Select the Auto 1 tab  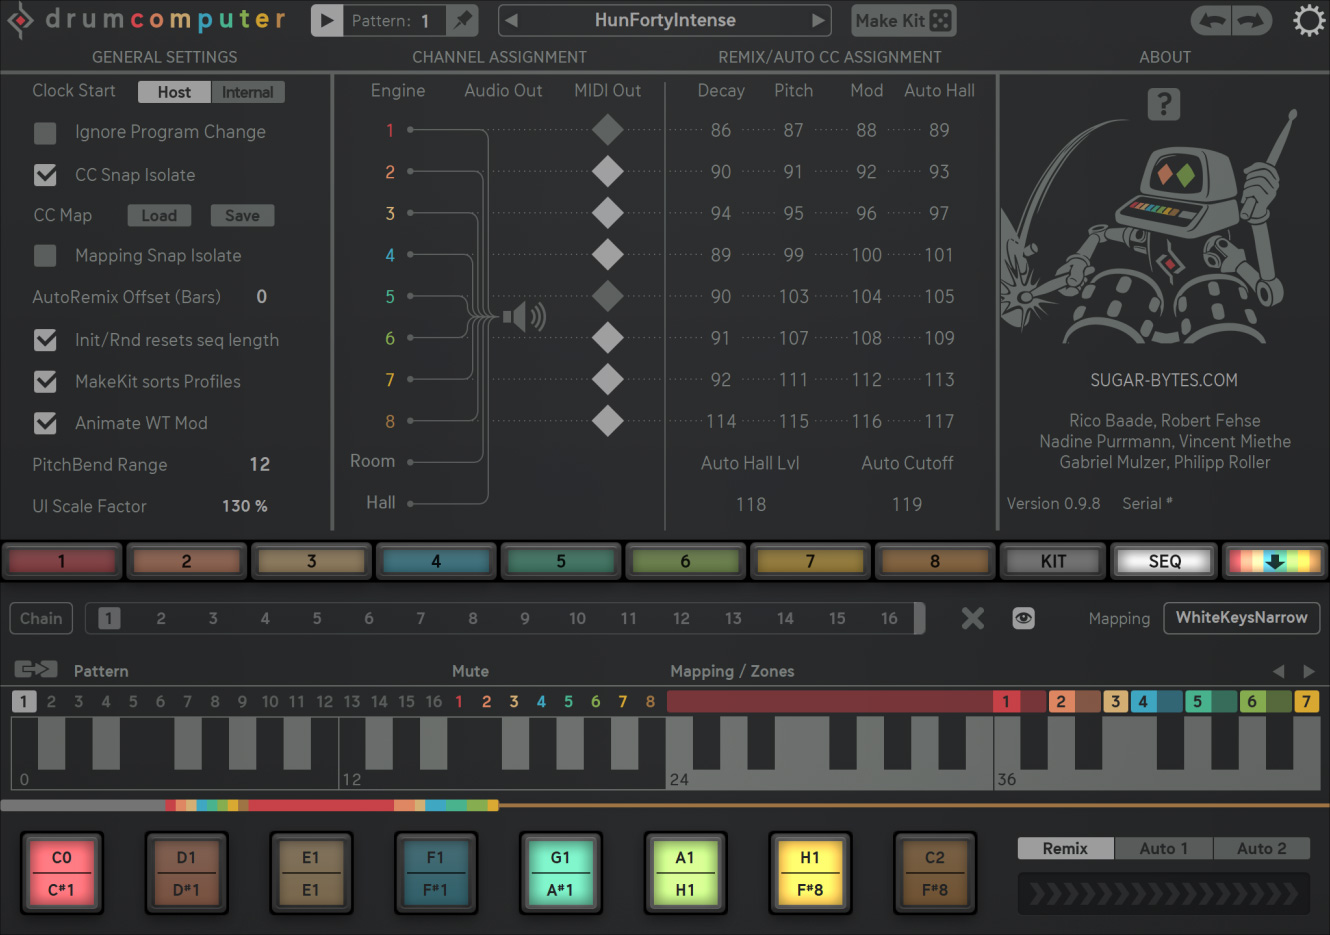tap(1163, 848)
